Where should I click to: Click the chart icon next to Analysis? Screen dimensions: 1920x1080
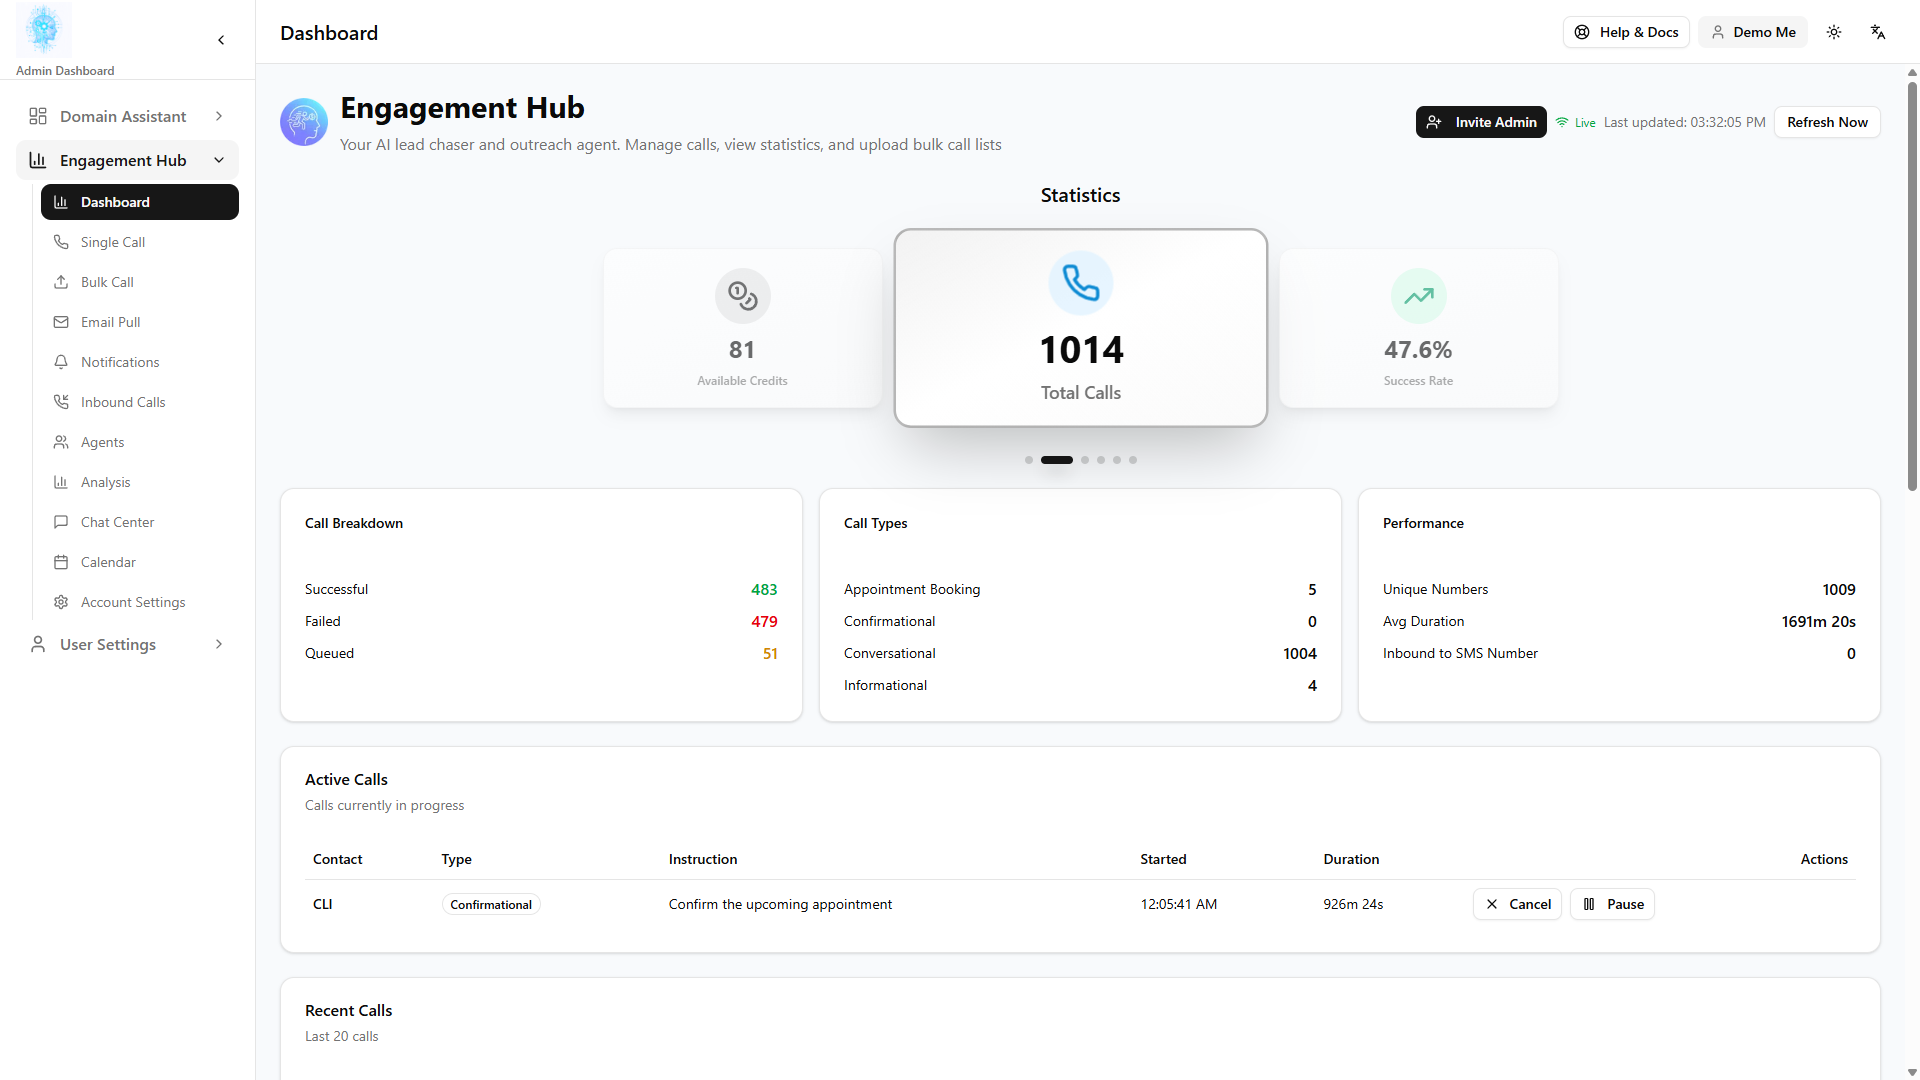(61, 482)
